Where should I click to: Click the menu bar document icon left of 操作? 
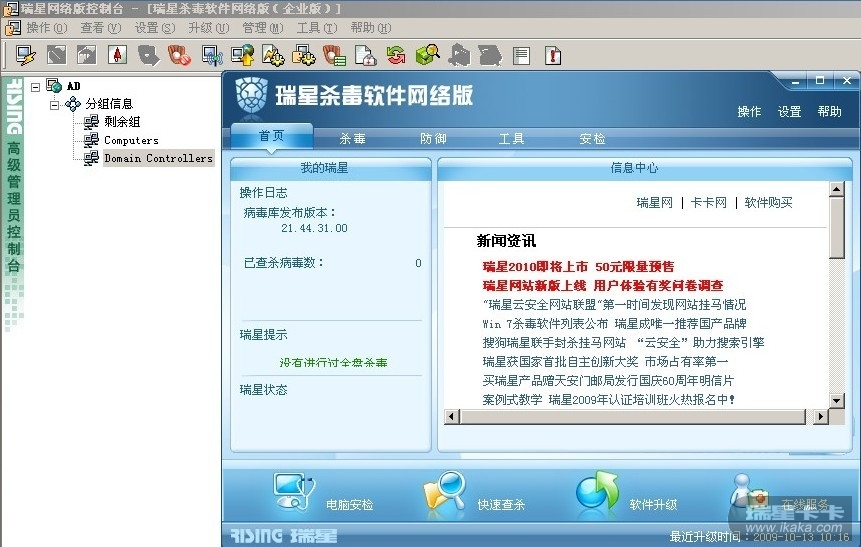click(12, 27)
